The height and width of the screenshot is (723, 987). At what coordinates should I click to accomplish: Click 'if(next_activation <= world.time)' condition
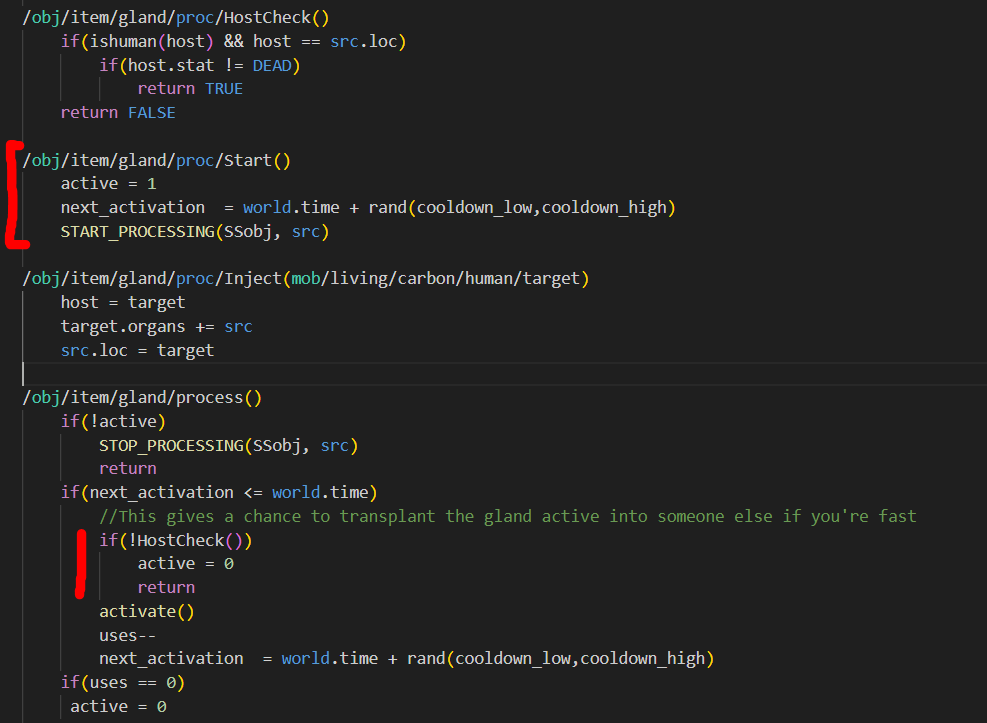coord(219,493)
